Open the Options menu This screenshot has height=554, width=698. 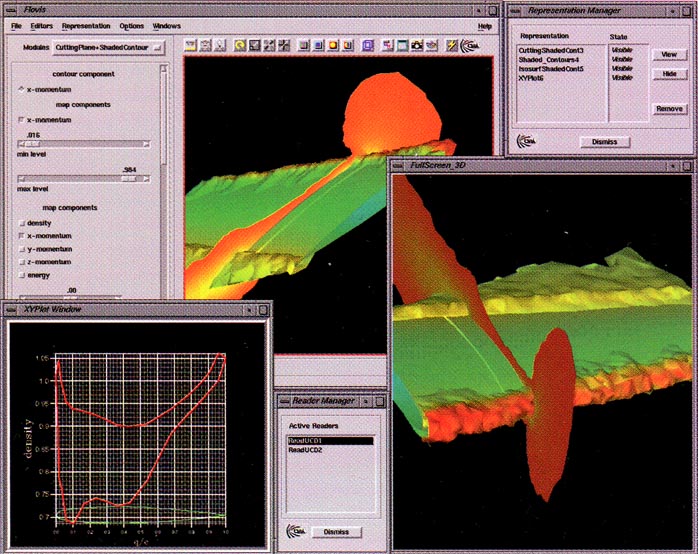pos(132,26)
